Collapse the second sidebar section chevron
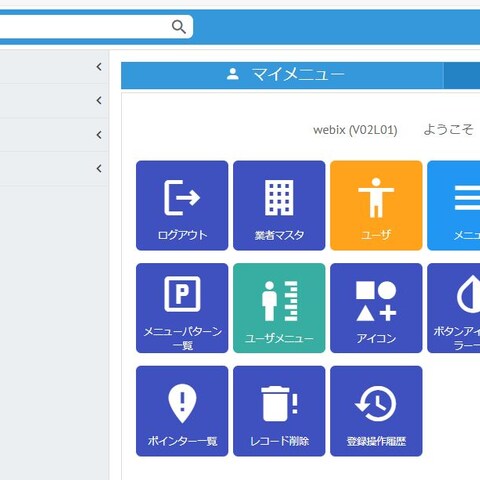The image size is (480, 480). click(99, 100)
